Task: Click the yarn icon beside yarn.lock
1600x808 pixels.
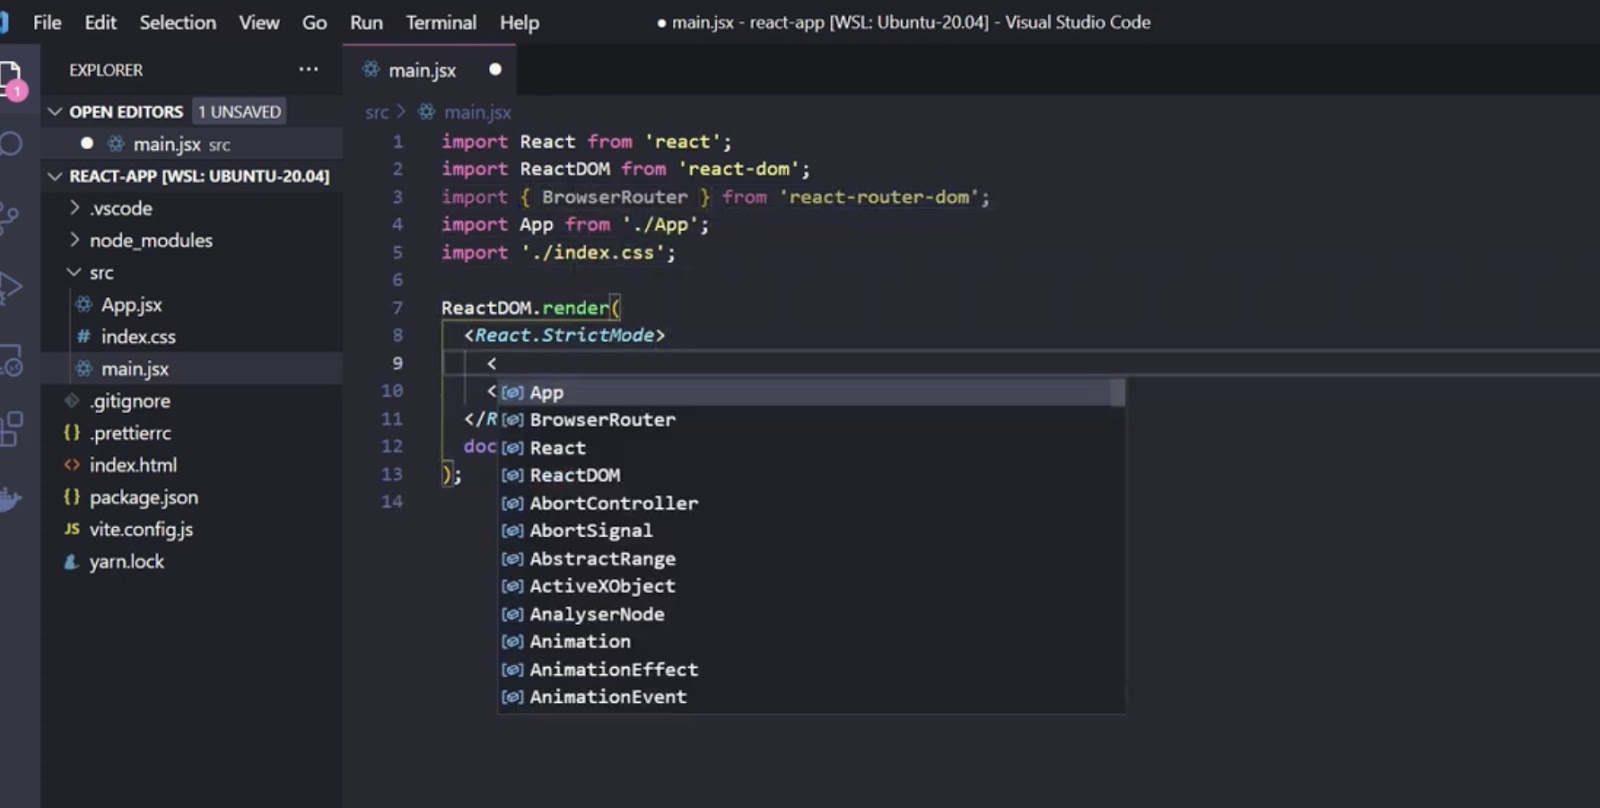Action: coord(72,561)
